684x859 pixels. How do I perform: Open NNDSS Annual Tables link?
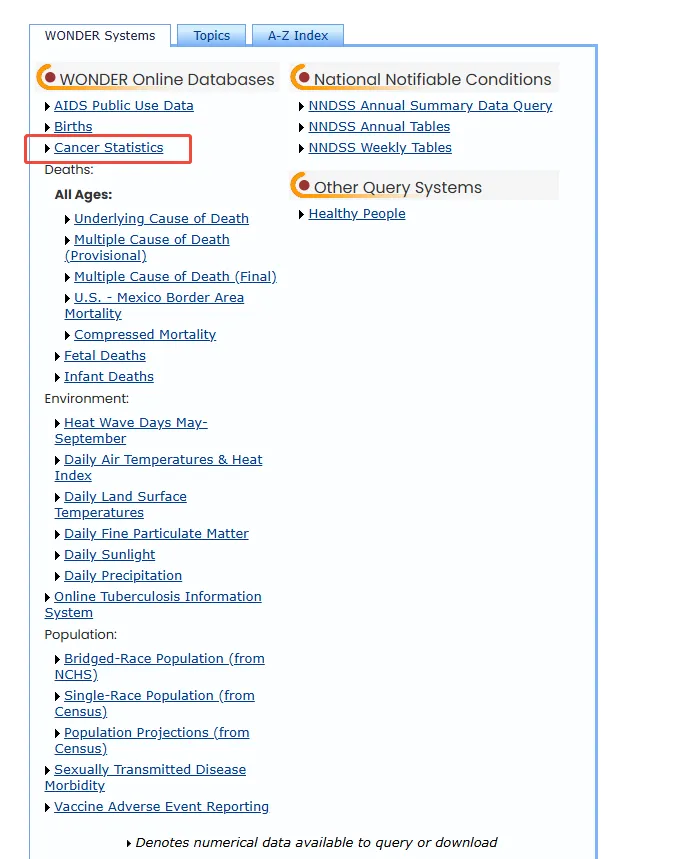pyautogui.click(x=380, y=127)
